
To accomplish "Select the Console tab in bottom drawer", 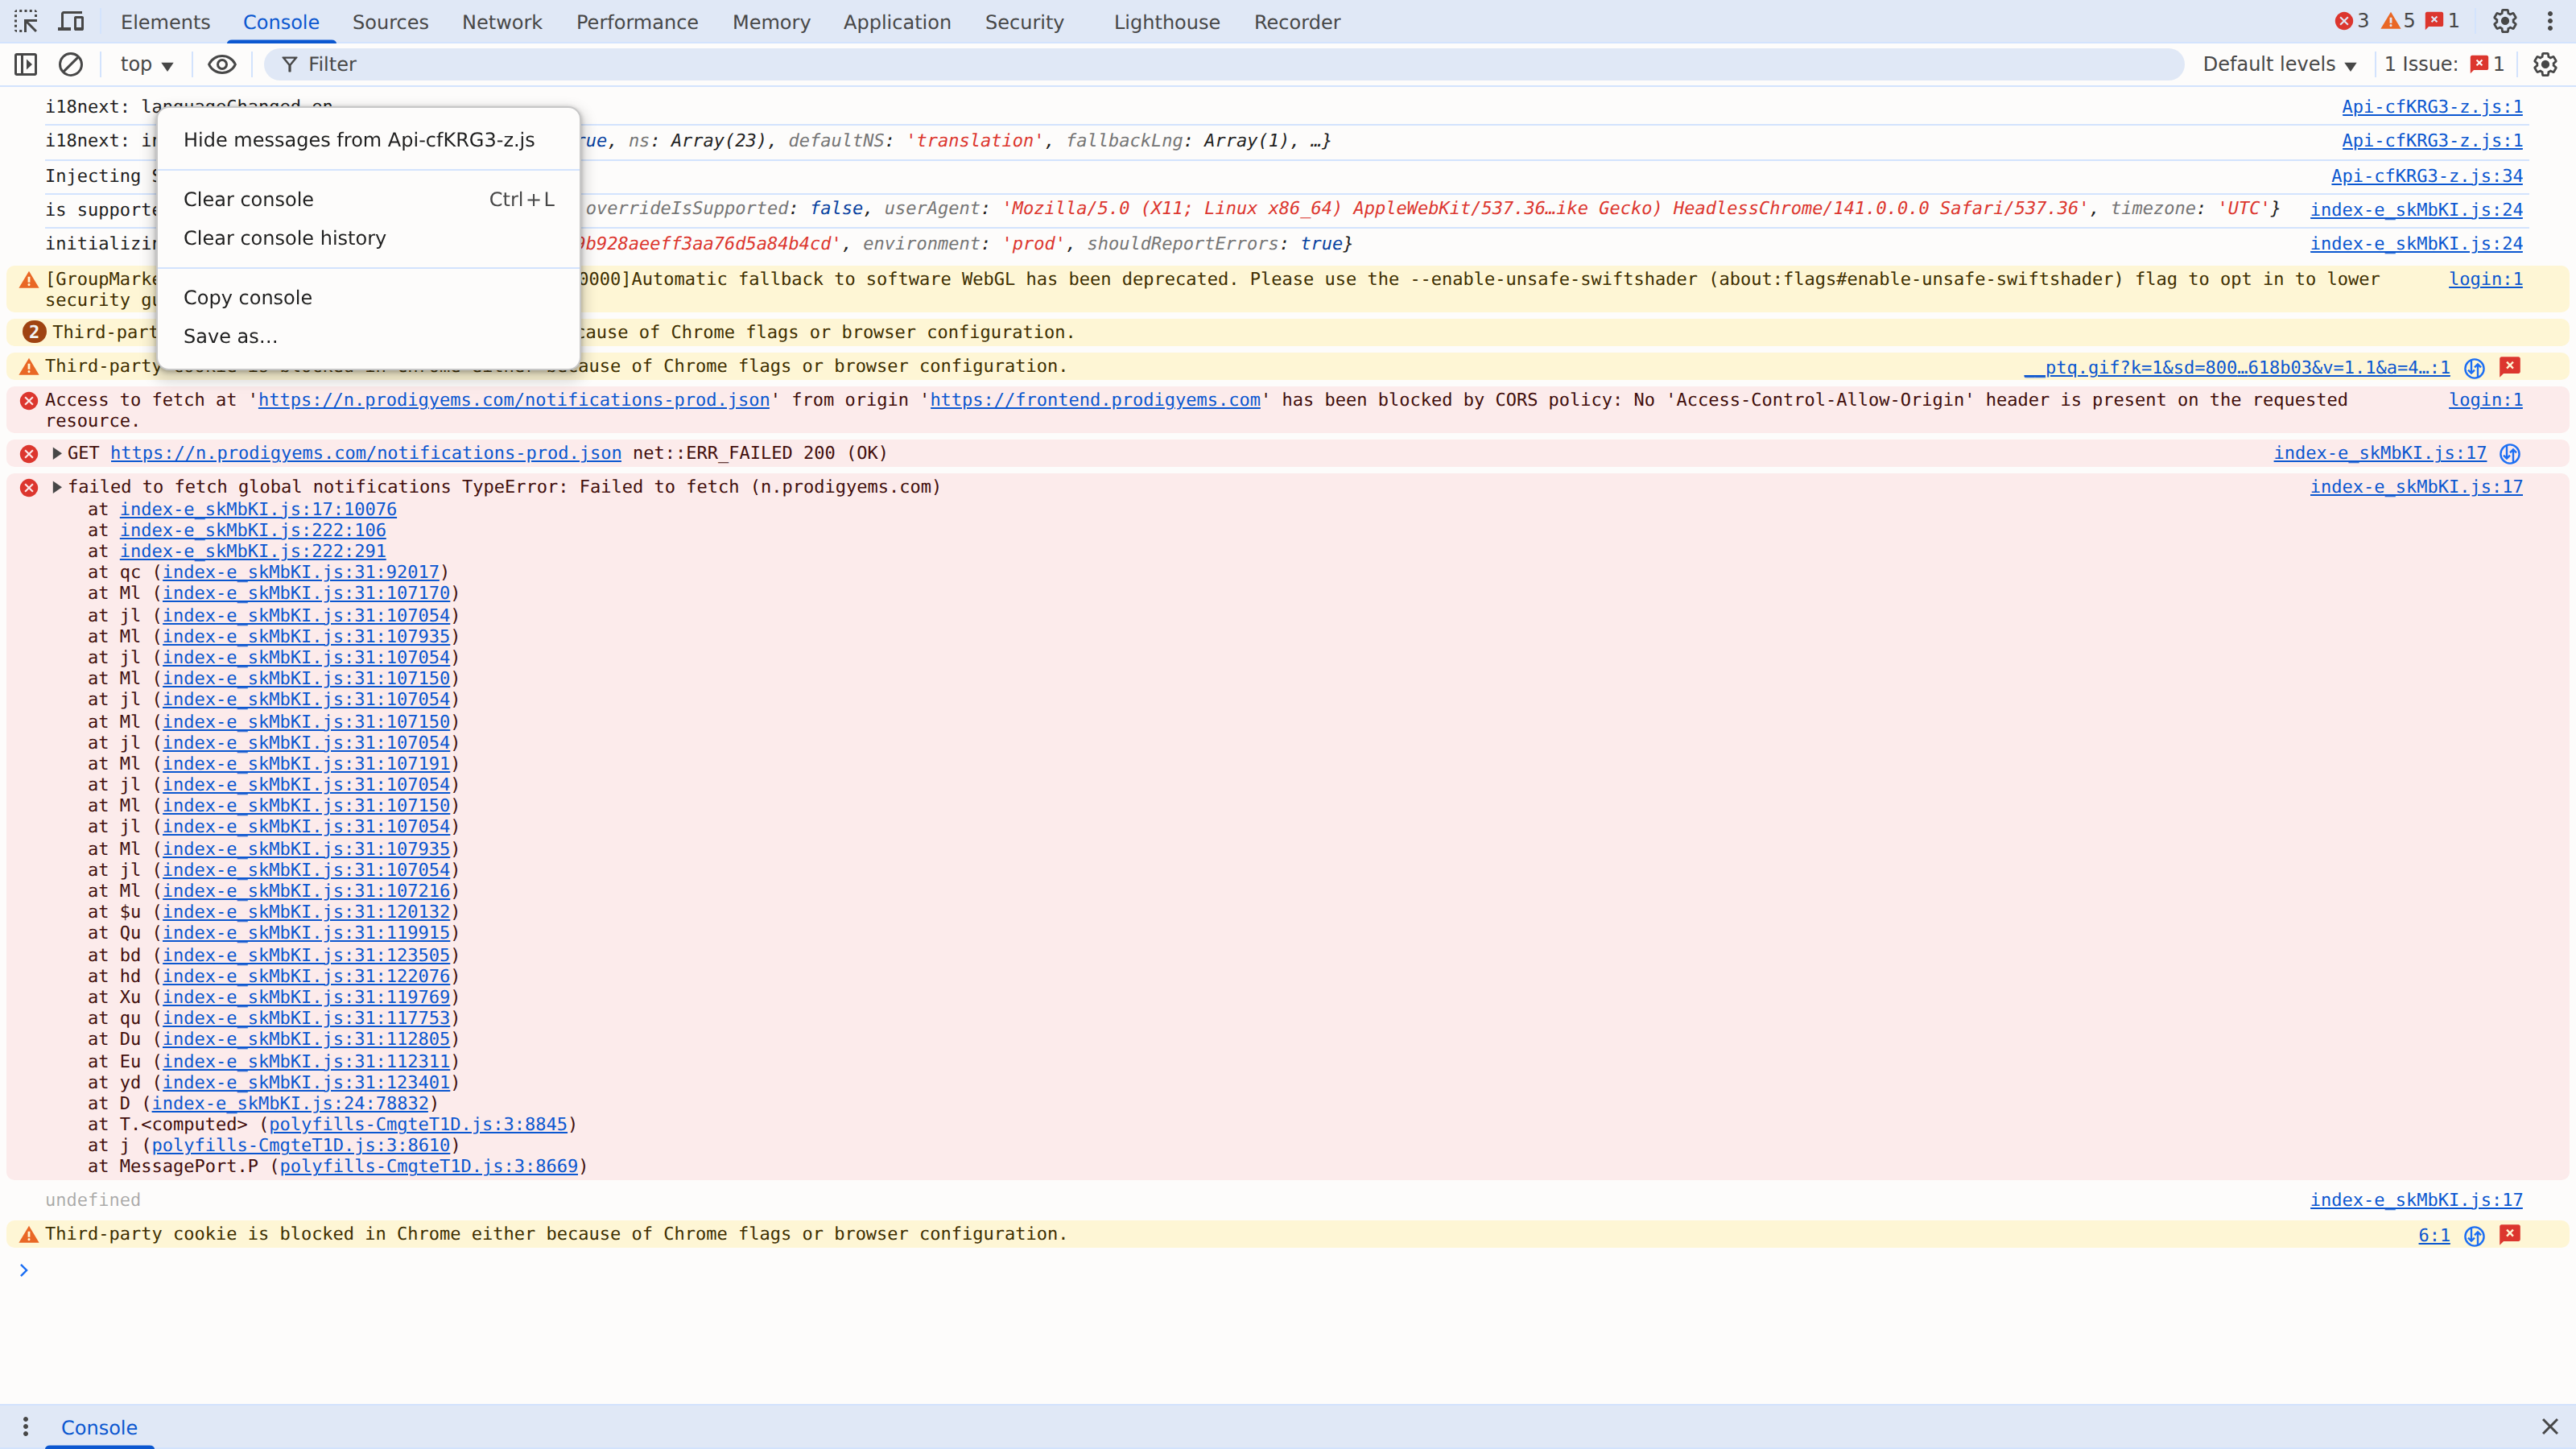I will (x=99, y=1427).
